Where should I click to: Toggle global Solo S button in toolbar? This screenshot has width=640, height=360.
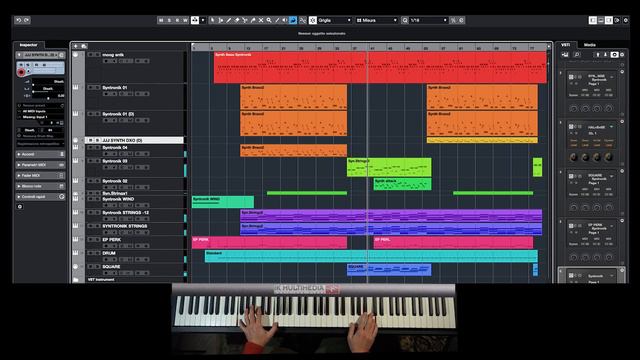(169, 20)
